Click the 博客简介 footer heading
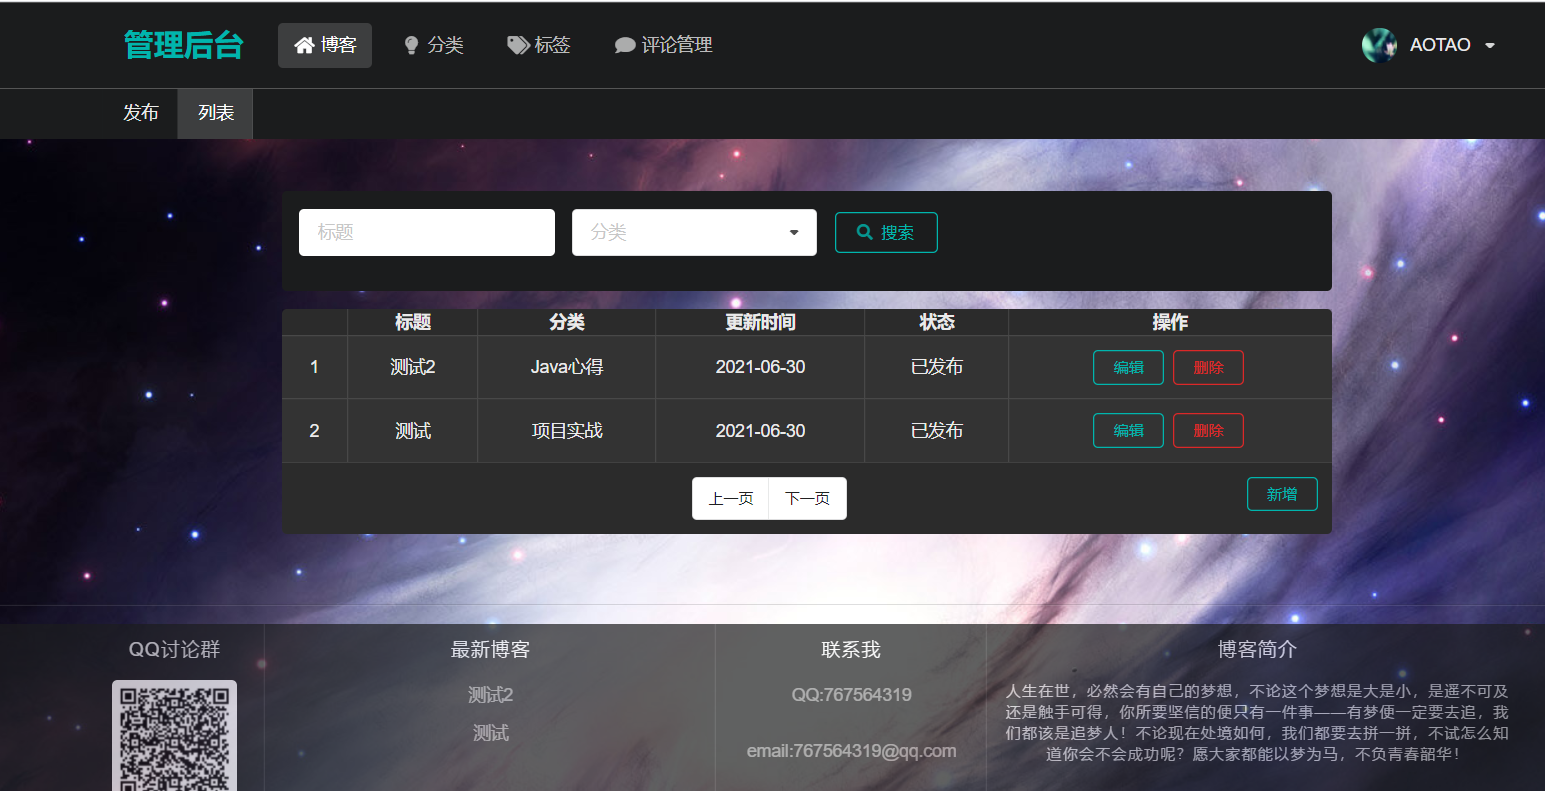The width and height of the screenshot is (1545, 791). pyautogui.click(x=1257, y=650)
